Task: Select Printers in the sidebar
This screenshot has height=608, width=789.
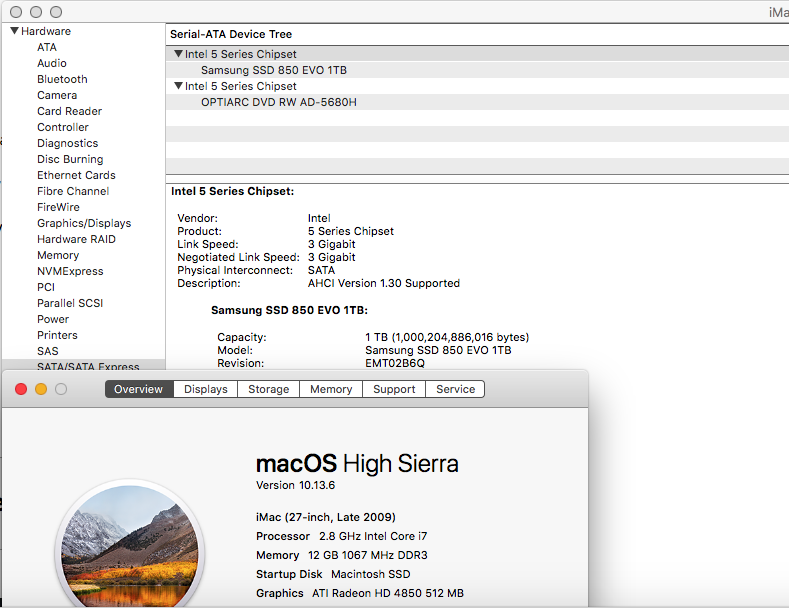Action: tap(57, 335)
